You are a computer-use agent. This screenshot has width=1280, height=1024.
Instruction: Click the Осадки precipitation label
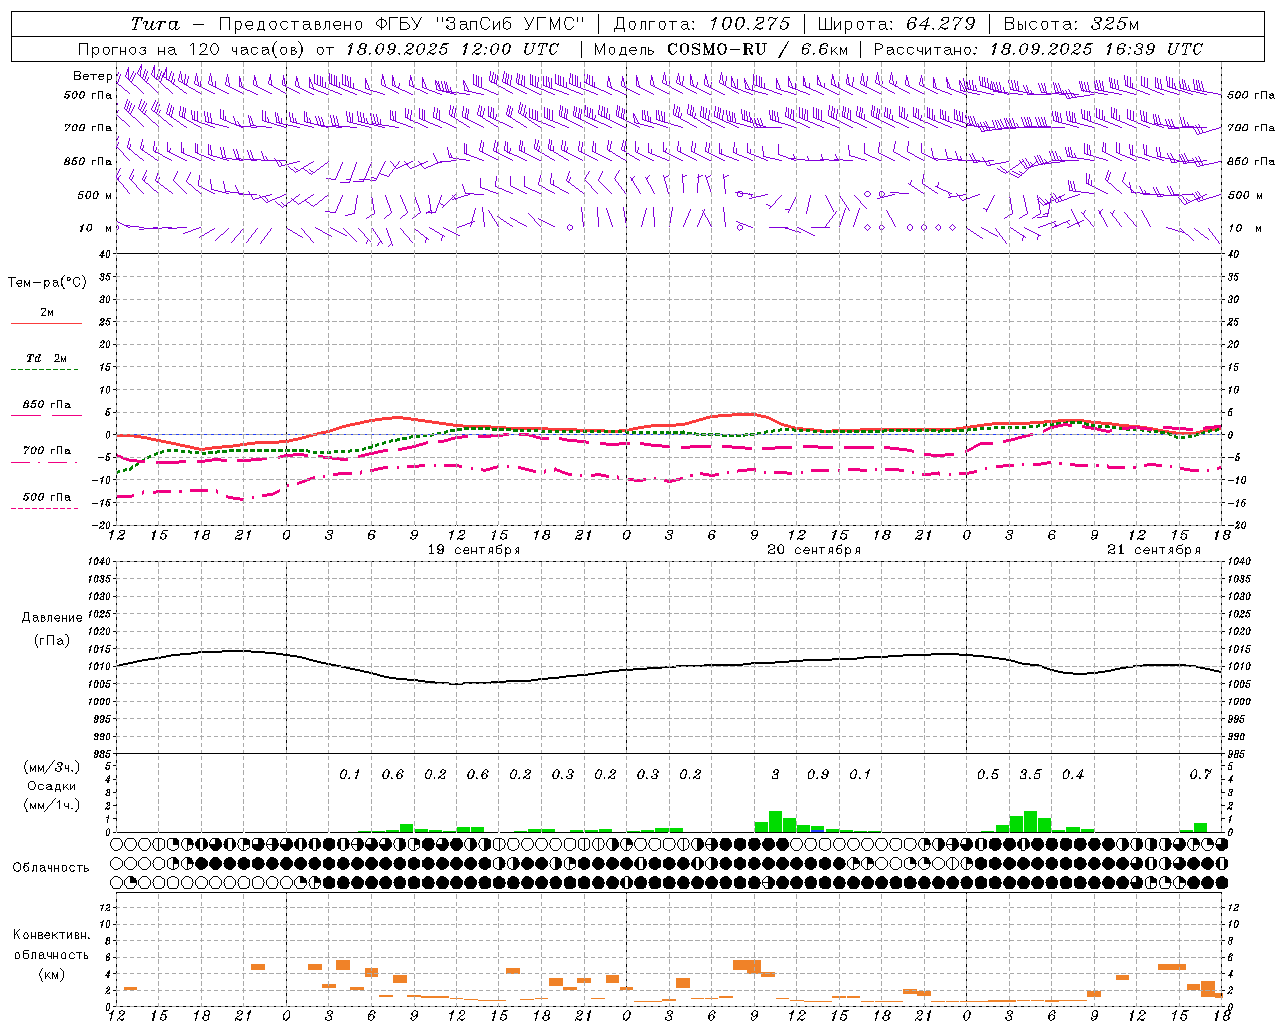click(51, 786)
